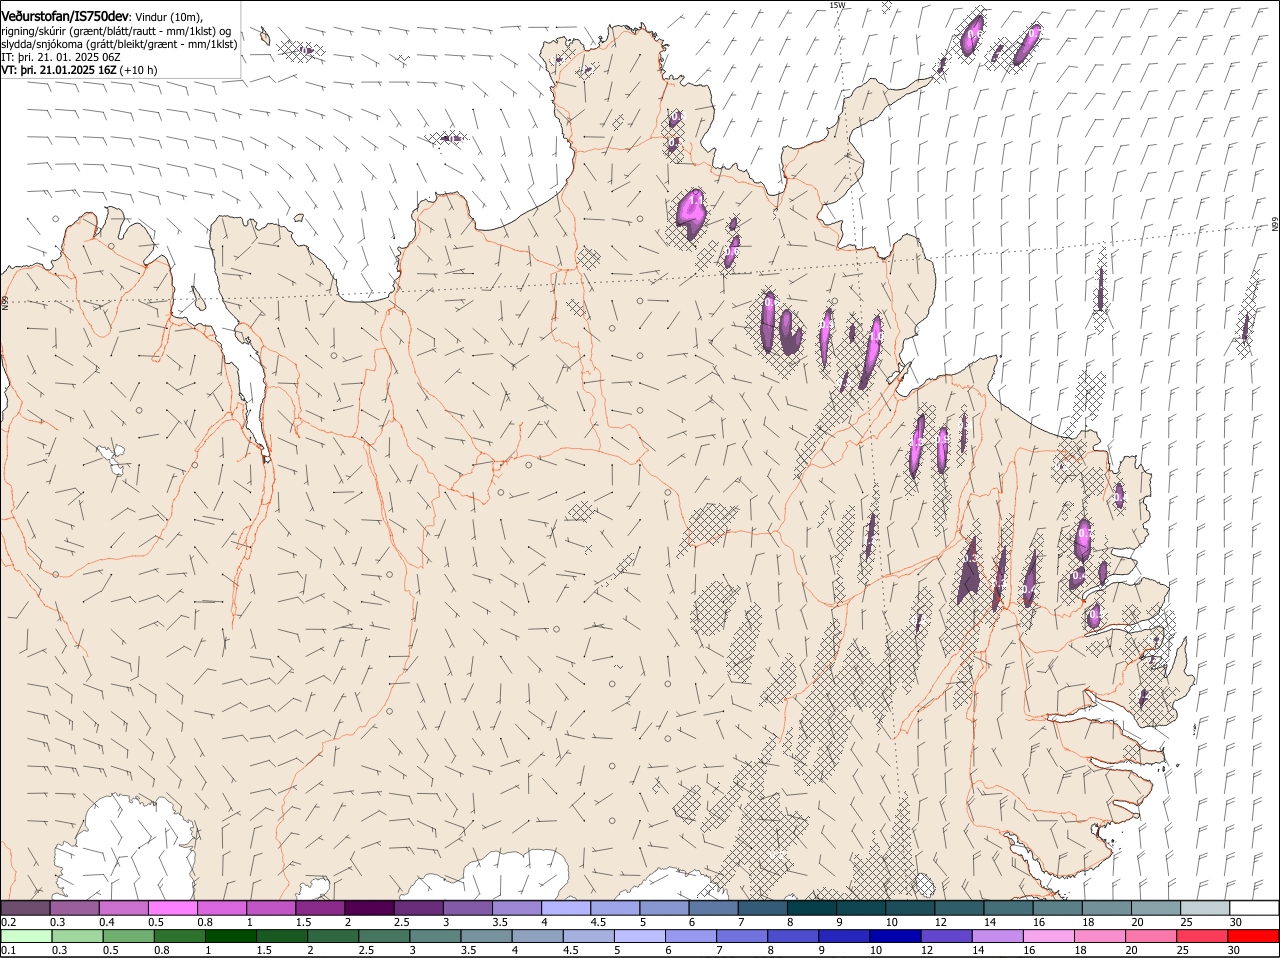Image resolution: width=1280 pixels, height=958 pixels.
Task: Click the blue-grey swatch above 6 in the upper legend
Action: coord(711,908)
